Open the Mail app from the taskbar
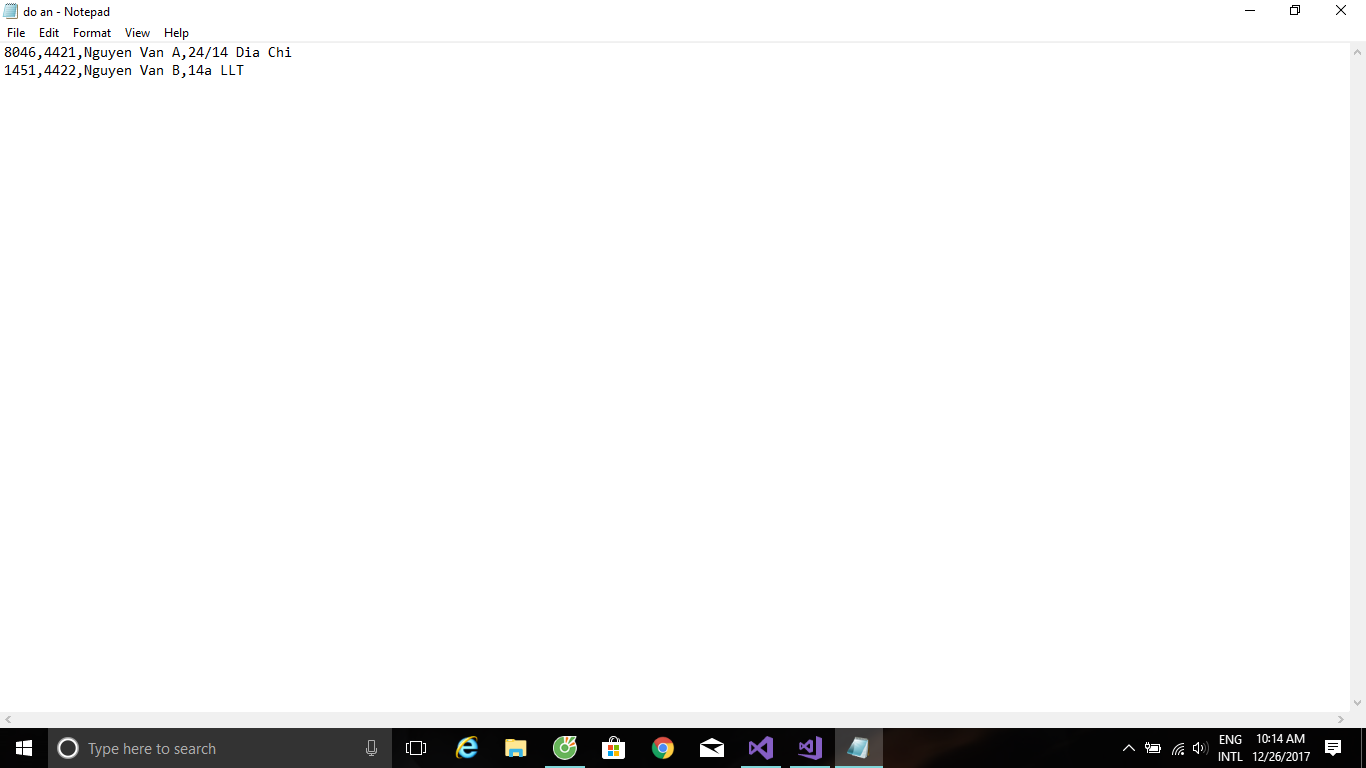The height and width of the screenshot is (768, 1366). [711, 748]
